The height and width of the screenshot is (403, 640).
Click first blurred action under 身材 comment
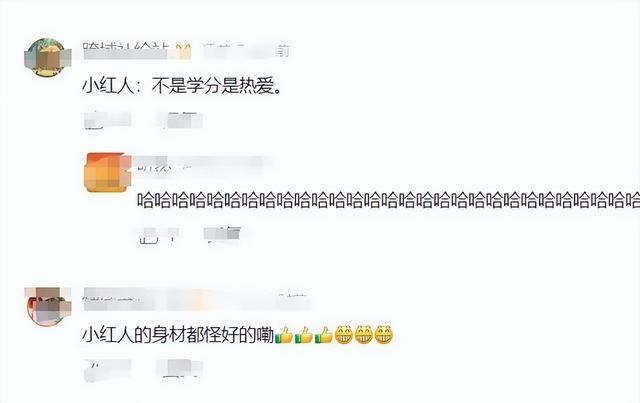tap(107, 370)
